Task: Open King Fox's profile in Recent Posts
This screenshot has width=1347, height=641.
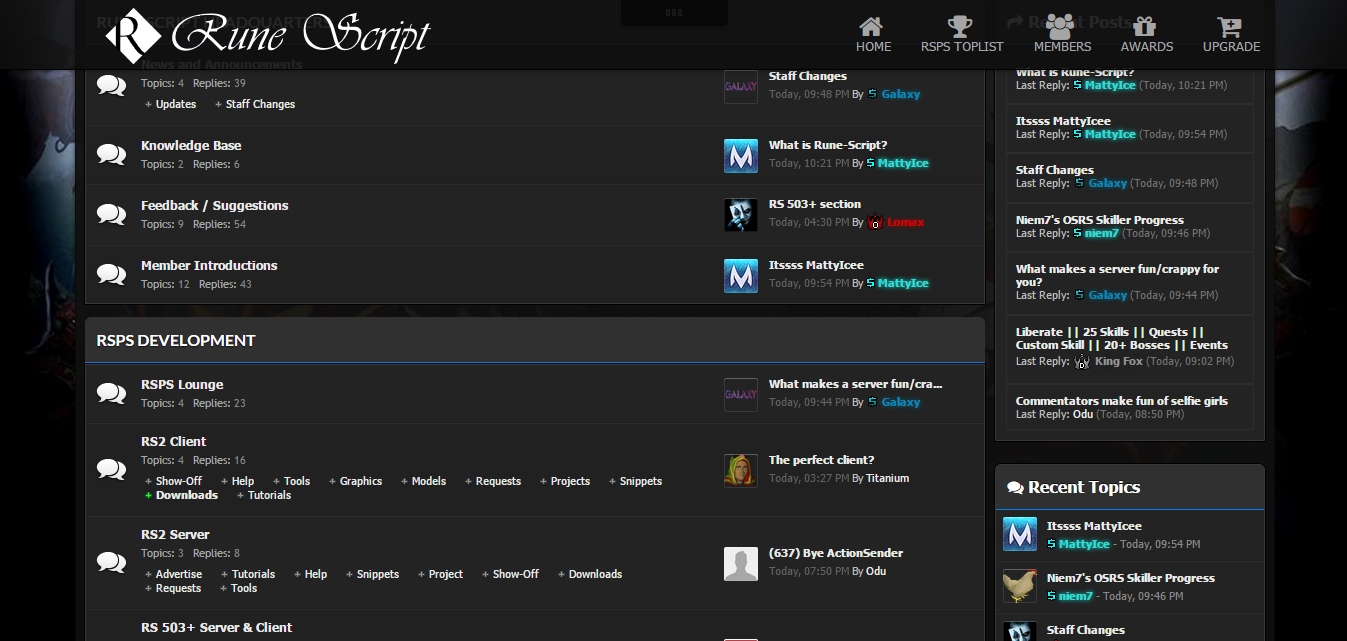Action: (1118, 361)
